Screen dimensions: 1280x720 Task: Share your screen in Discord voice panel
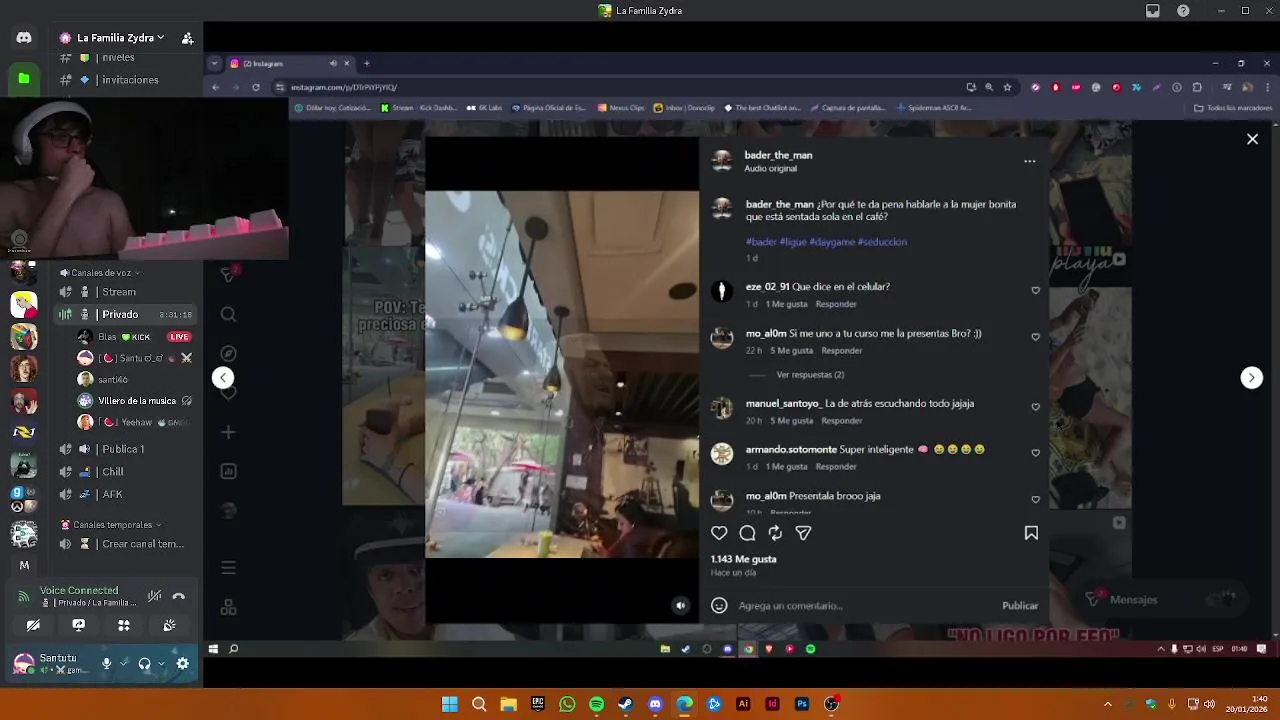tap(79, 625)
